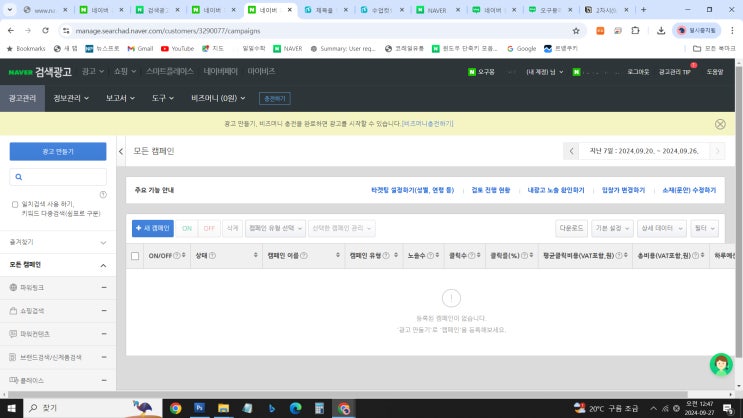
Task: Open the 보고서 menu
Action: [120, 99]
